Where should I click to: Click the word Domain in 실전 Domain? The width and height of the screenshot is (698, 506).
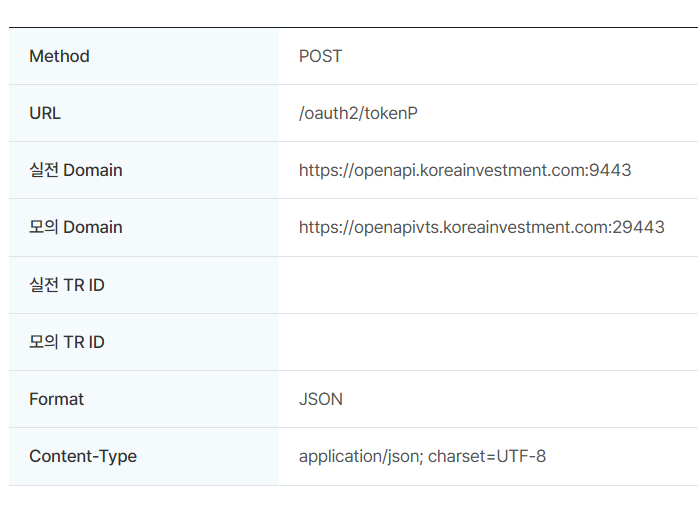coord(93,170)
